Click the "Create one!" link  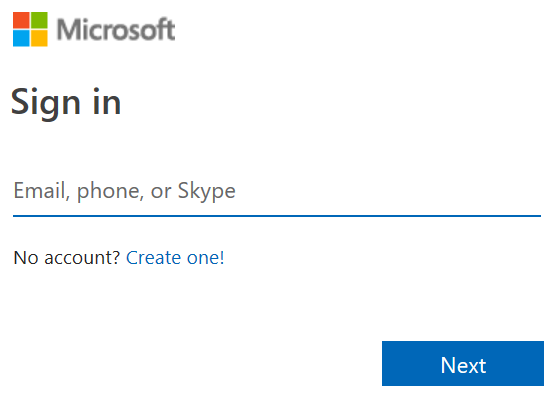click(x=175, y=258)
